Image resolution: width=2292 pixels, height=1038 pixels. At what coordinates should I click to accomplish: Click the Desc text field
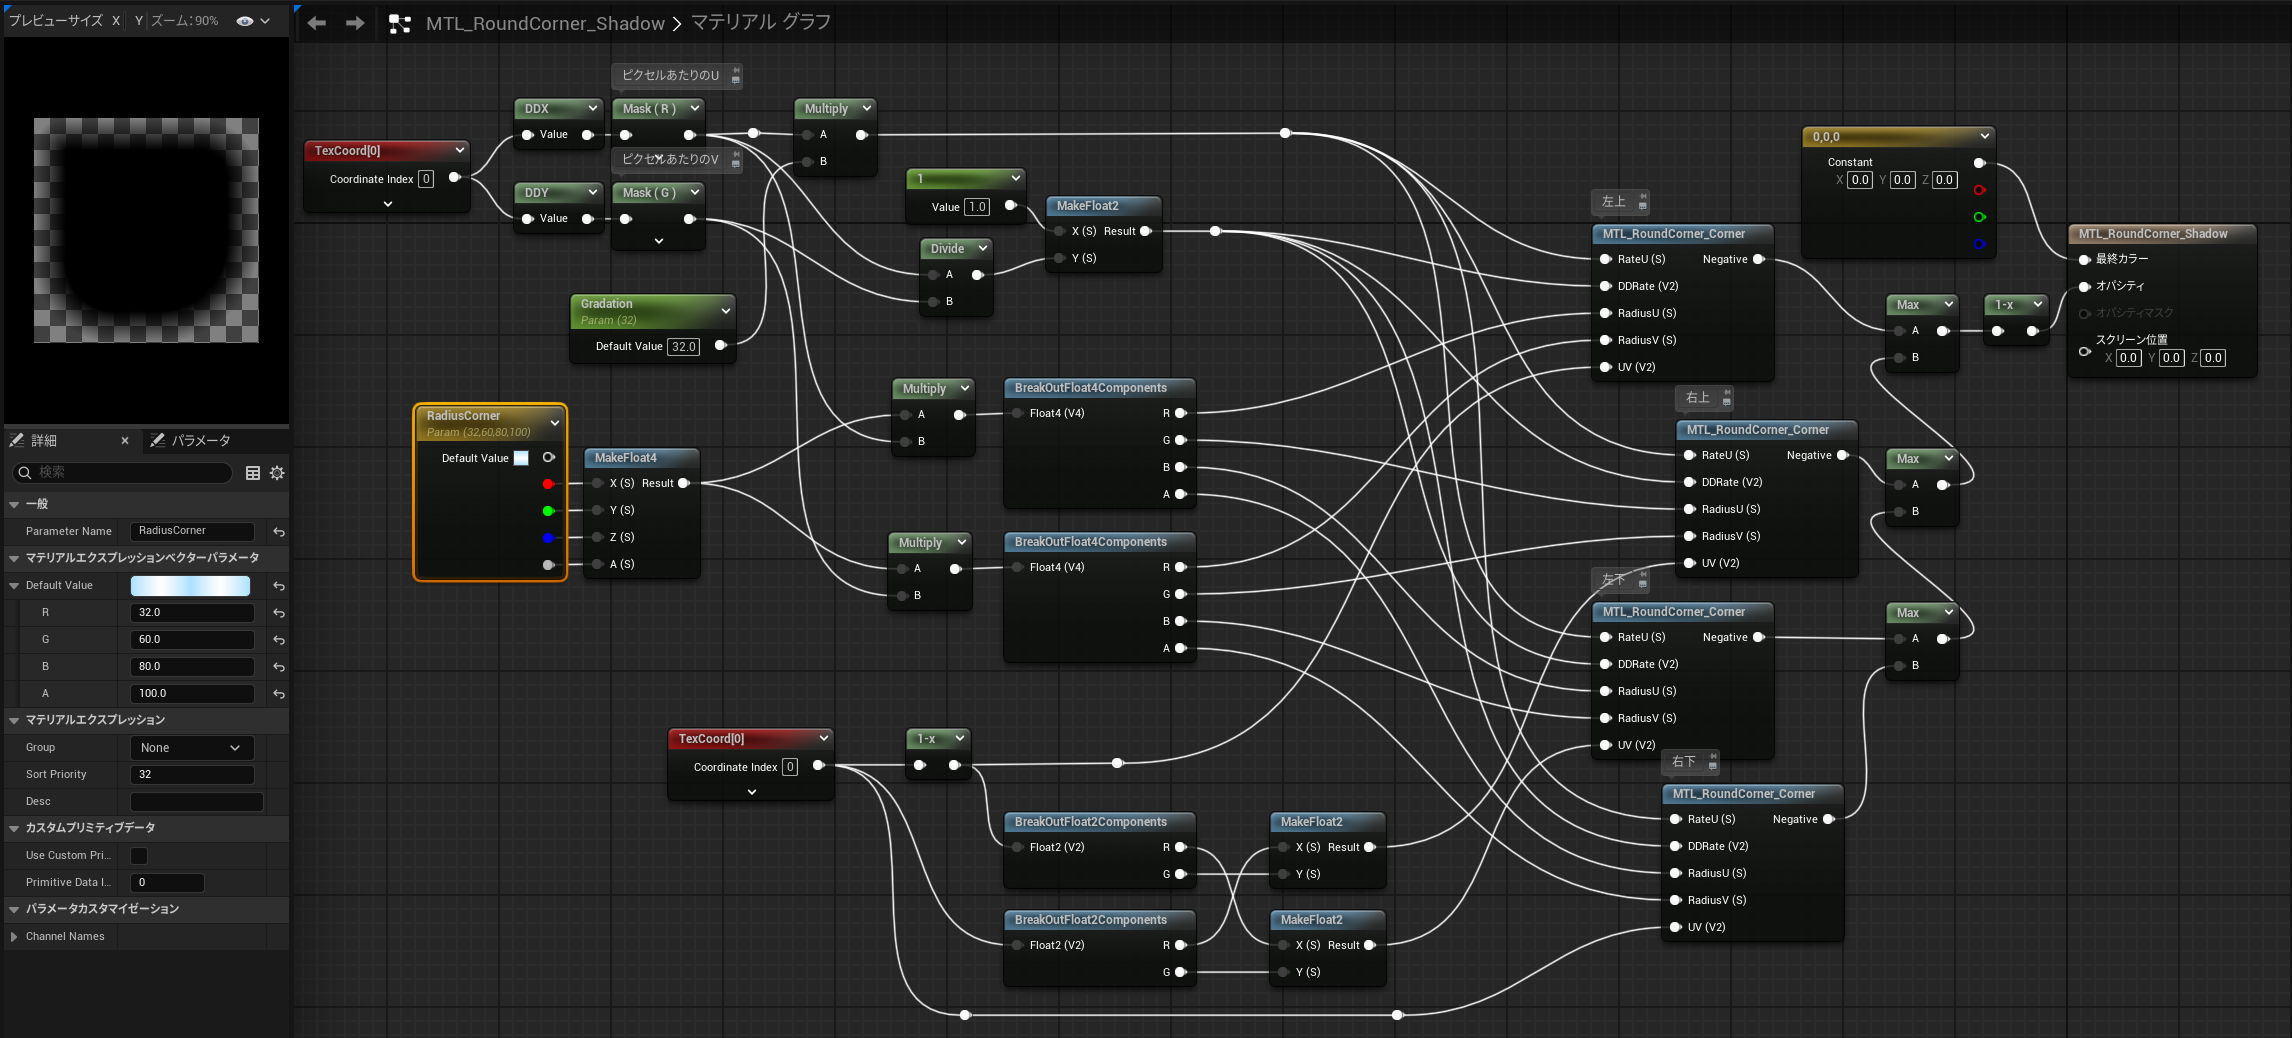(197, 802)
